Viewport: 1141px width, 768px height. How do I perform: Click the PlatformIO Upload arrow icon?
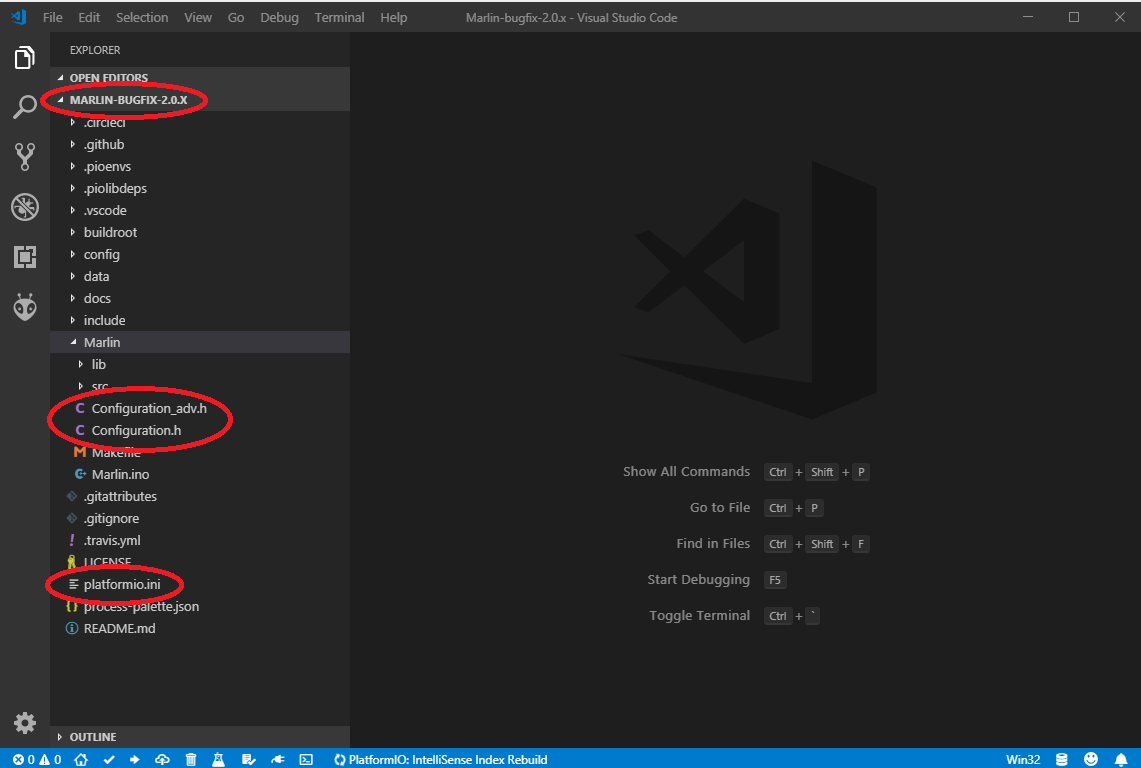click(135, 759)
